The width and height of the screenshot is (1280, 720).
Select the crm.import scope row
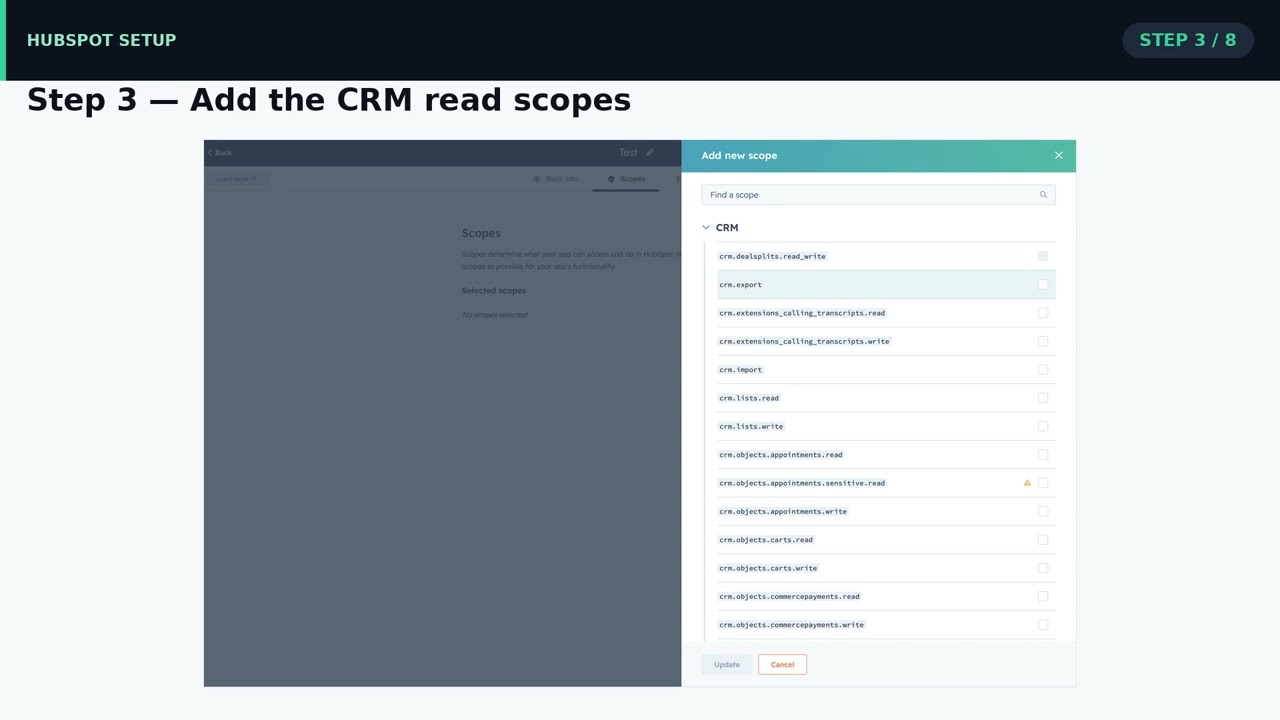coord(886,370)
